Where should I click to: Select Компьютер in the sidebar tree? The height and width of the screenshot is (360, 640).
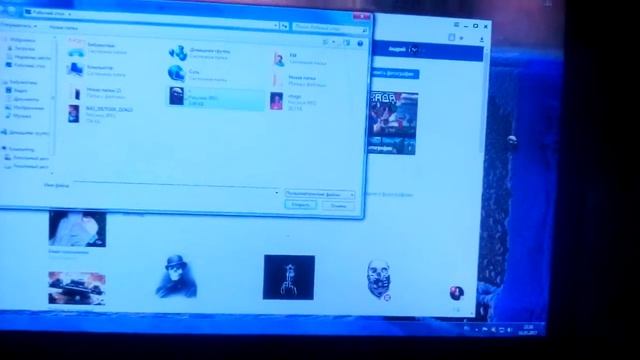19,149
